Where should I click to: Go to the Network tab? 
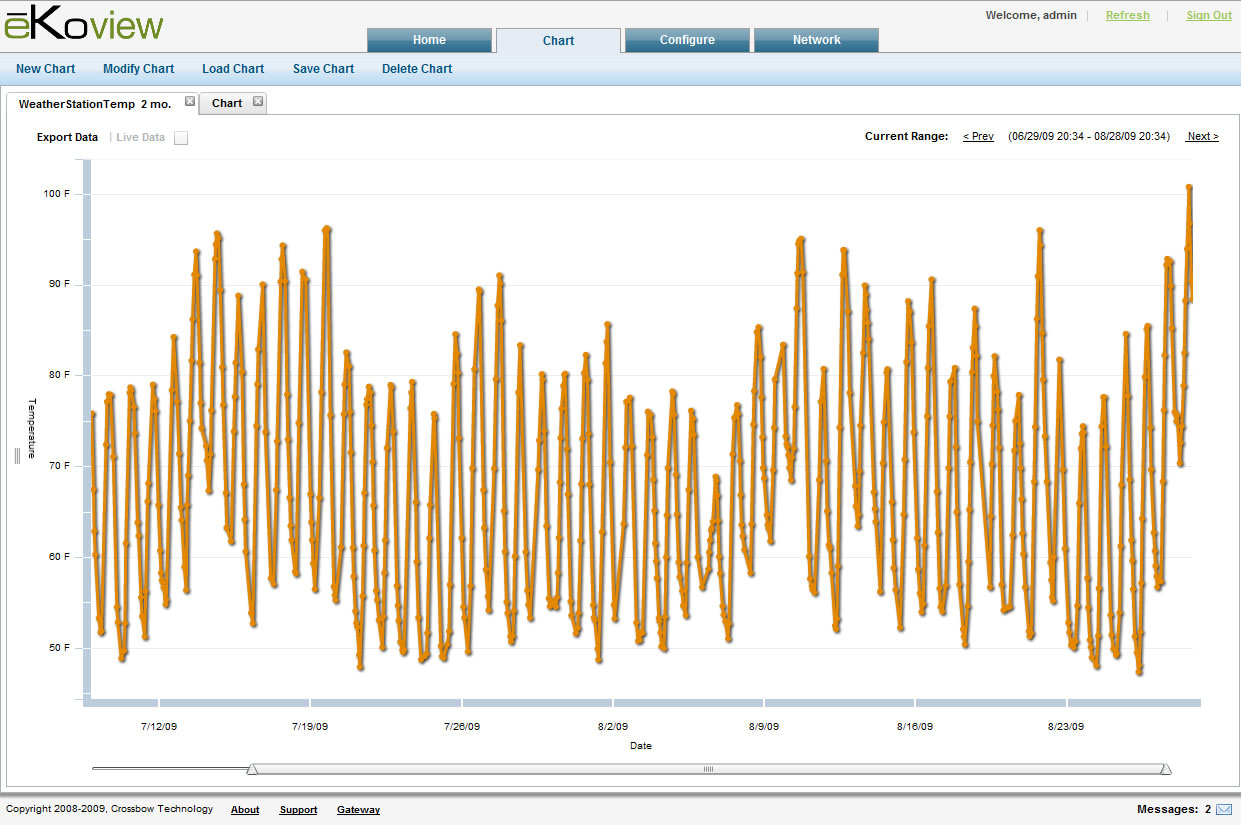[x=816, y=40]
